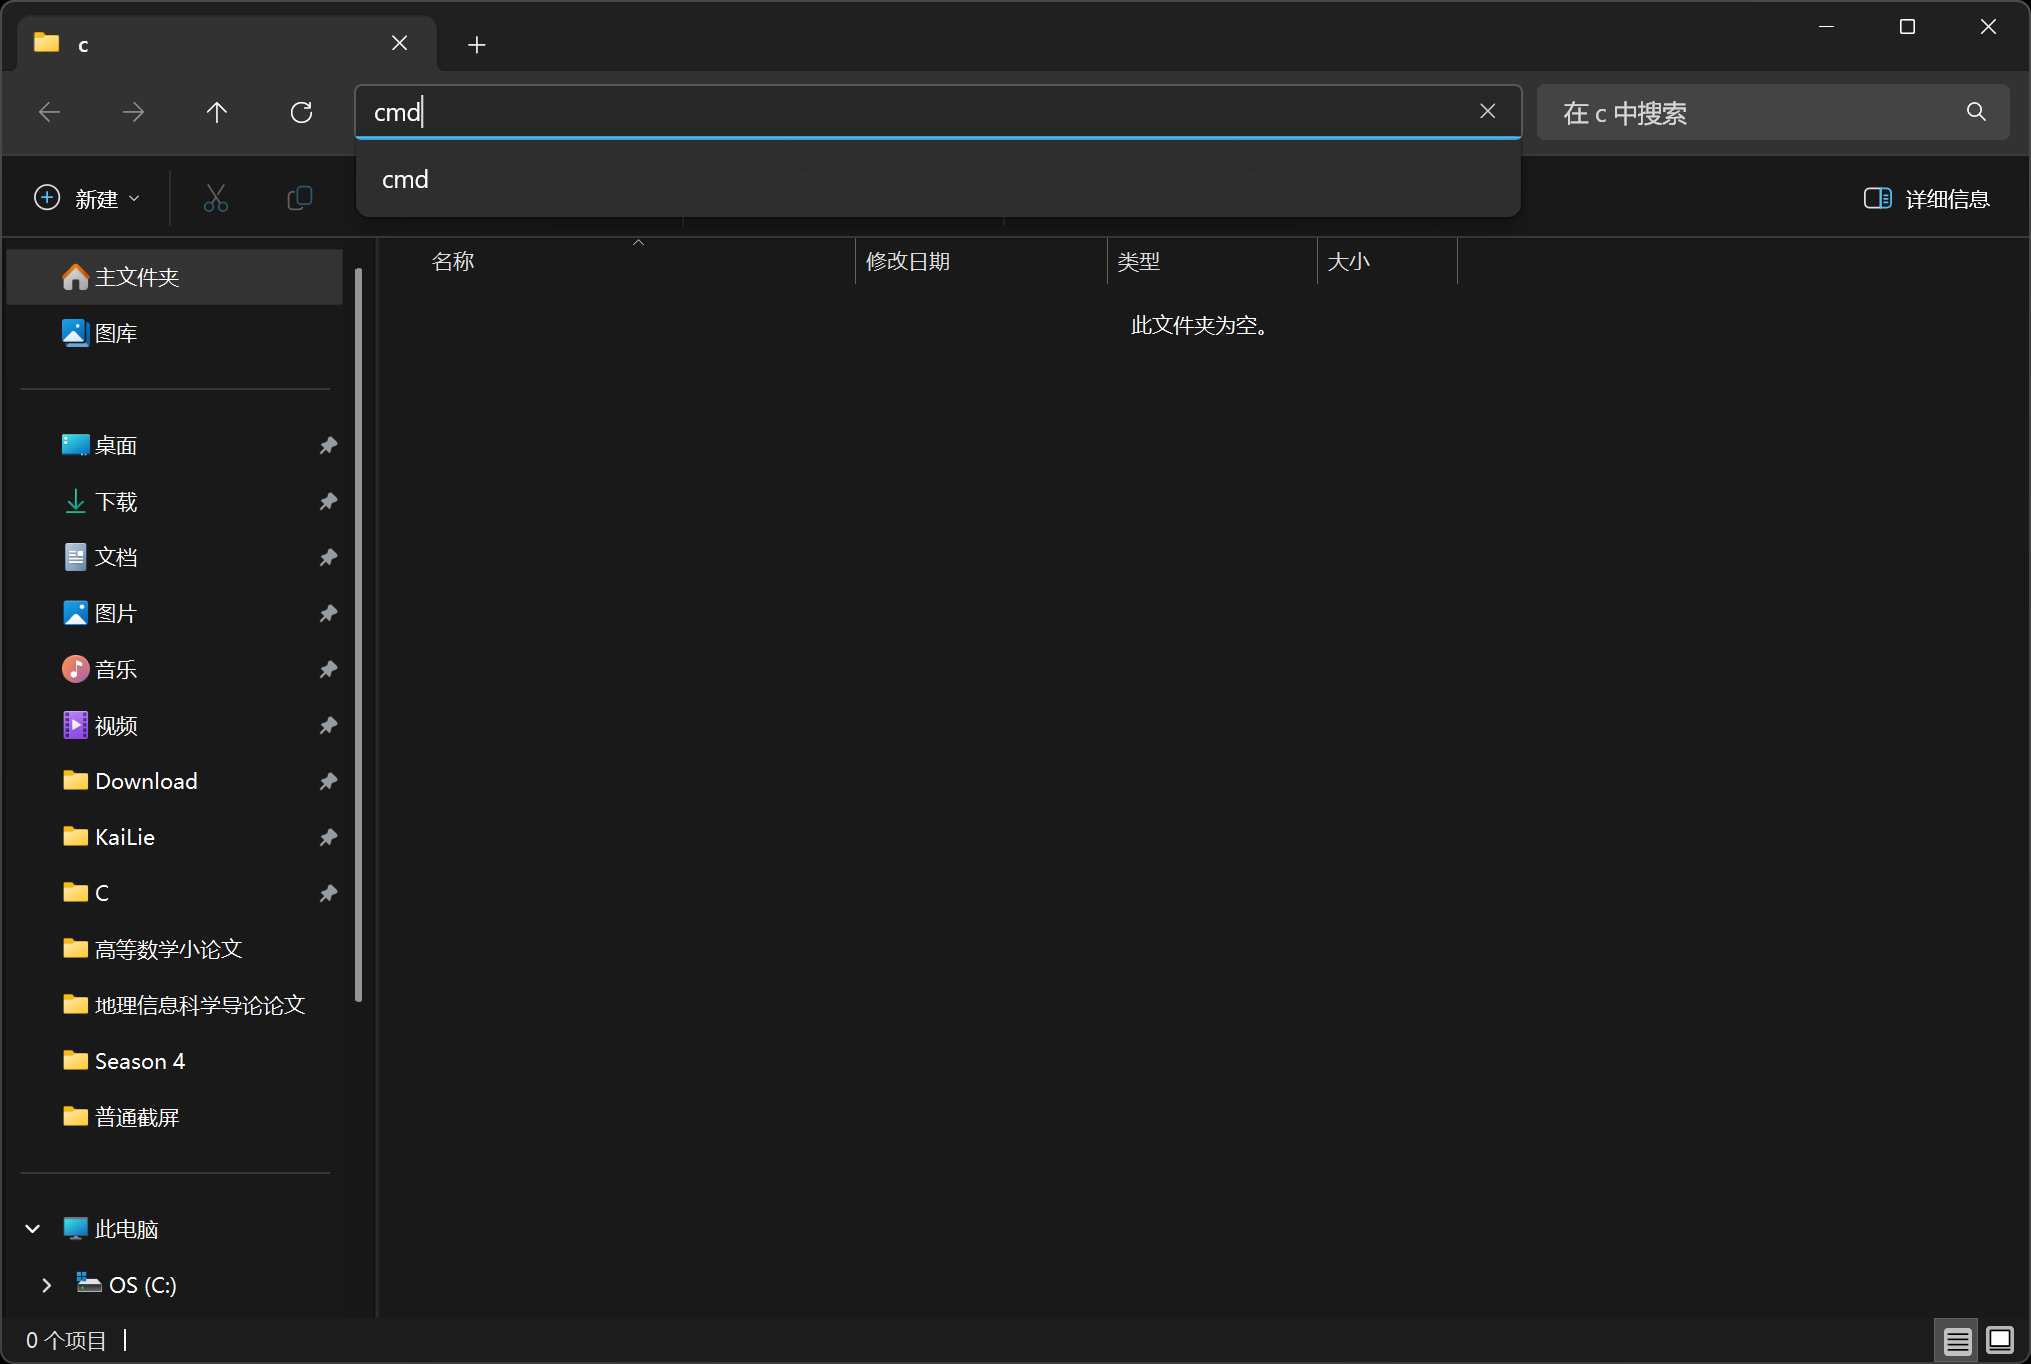
Task: Expand the OS (C:) drive node
Action: coord(46,1285)
